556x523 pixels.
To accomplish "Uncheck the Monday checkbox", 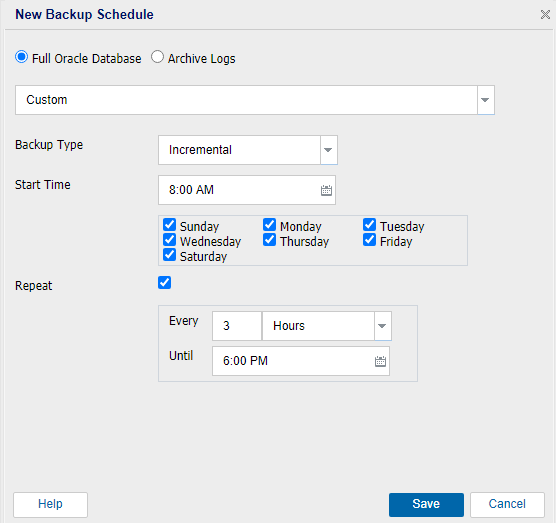I will point(269,225).
